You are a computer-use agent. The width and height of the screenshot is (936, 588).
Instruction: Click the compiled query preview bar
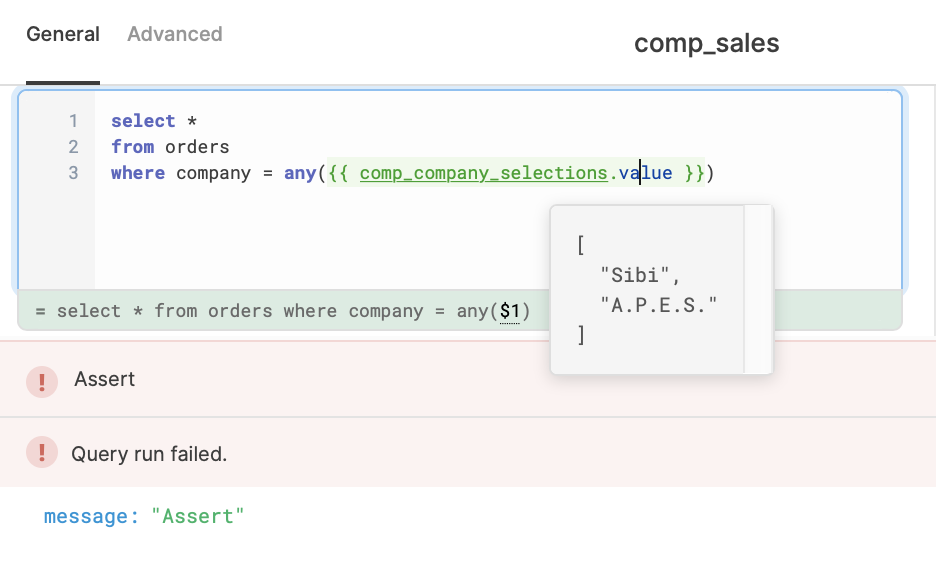click(300, 311)
